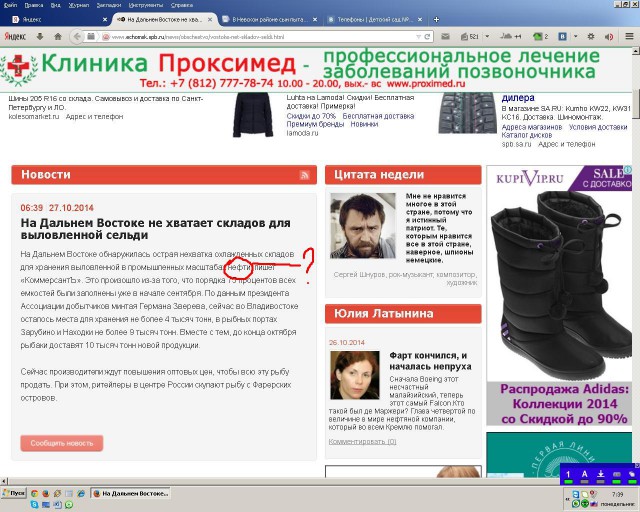Open the Firefox hamburger menu
The image size is (640, 512).
point(629,37)
